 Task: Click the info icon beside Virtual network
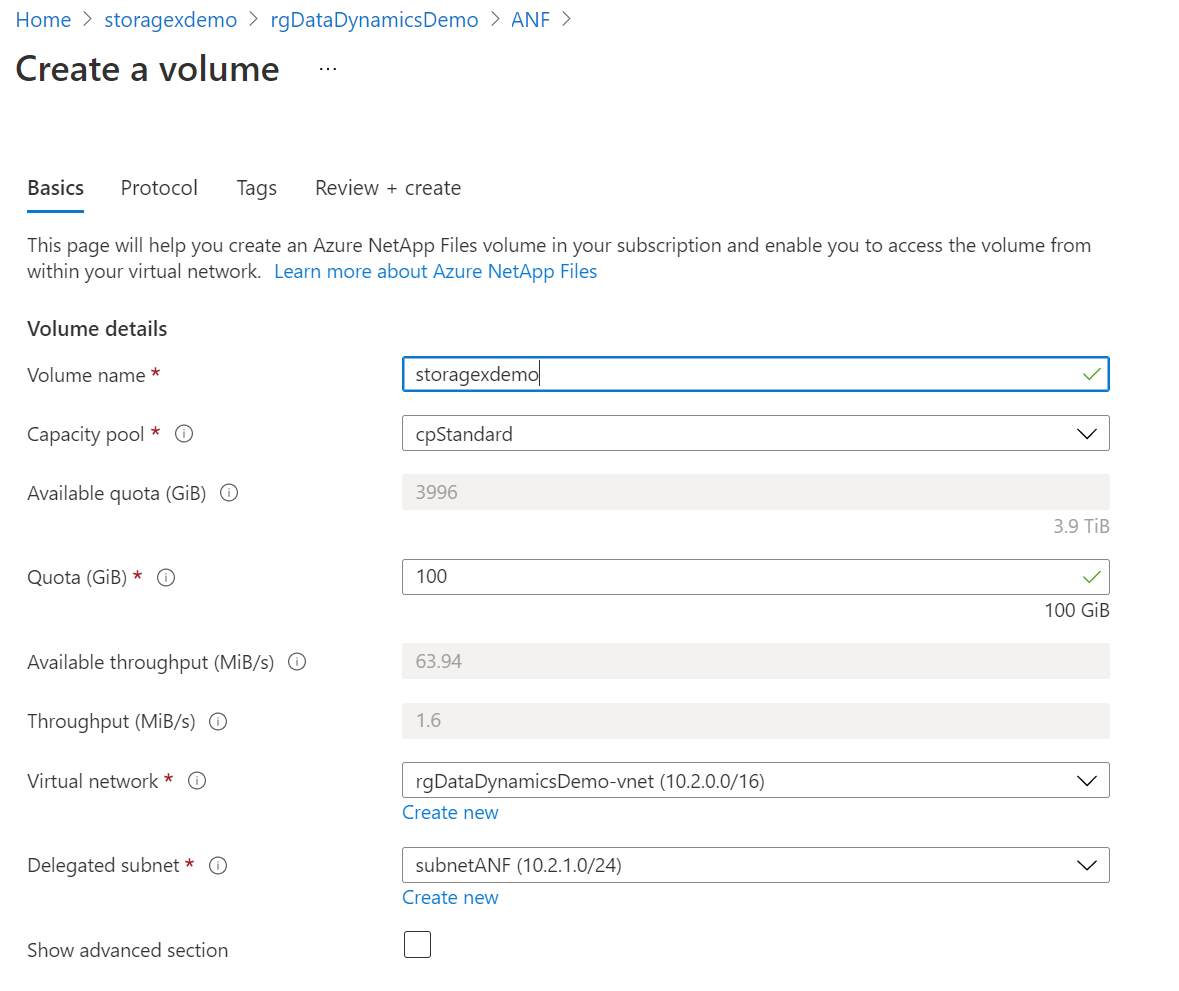(x=197, y=780)
